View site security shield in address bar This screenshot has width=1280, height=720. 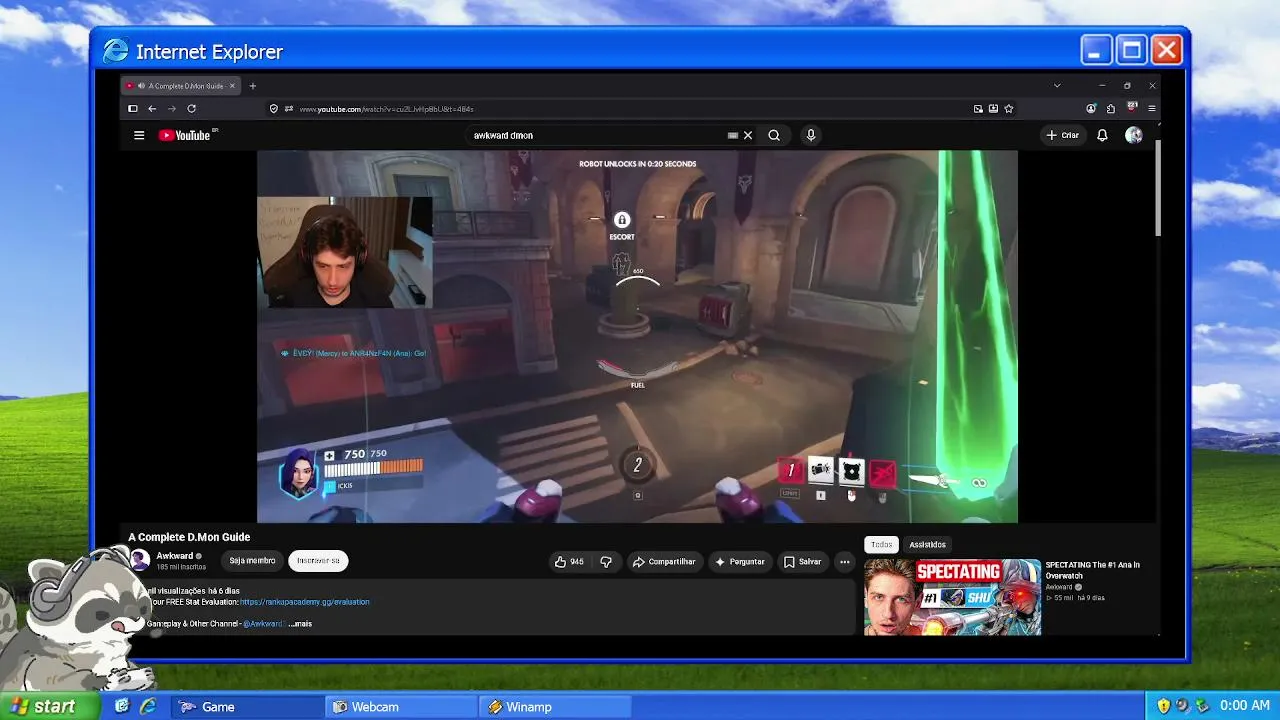pos(274,109)
